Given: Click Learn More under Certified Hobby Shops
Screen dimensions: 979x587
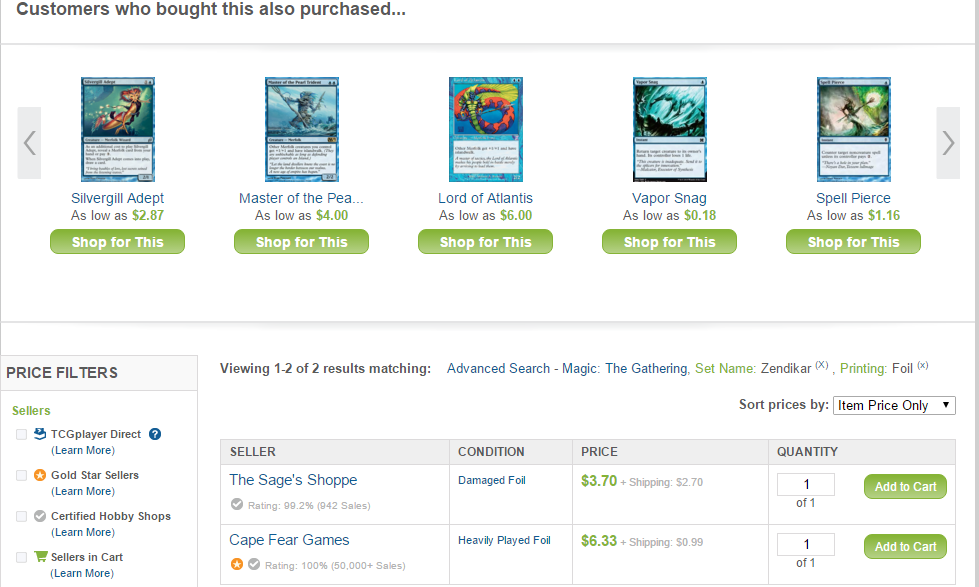Looking at the screenshot, I should coord(83,532).
